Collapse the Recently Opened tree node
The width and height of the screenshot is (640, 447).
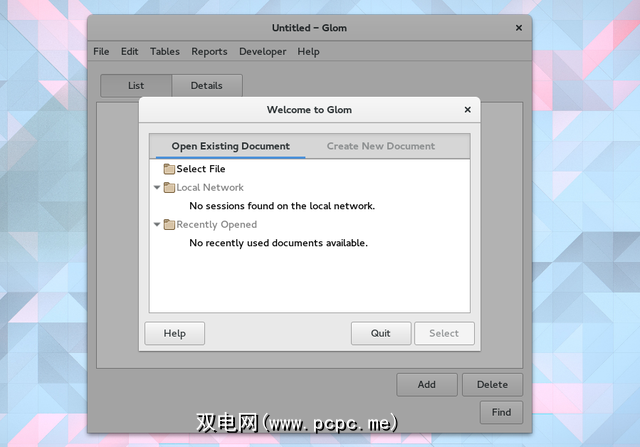click(x=157, y=225)
